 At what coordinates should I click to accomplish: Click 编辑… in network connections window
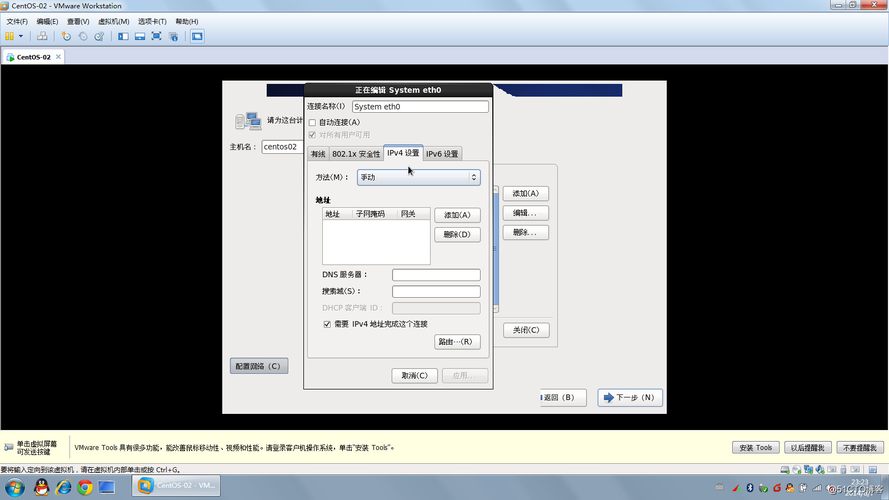[526, 213]
